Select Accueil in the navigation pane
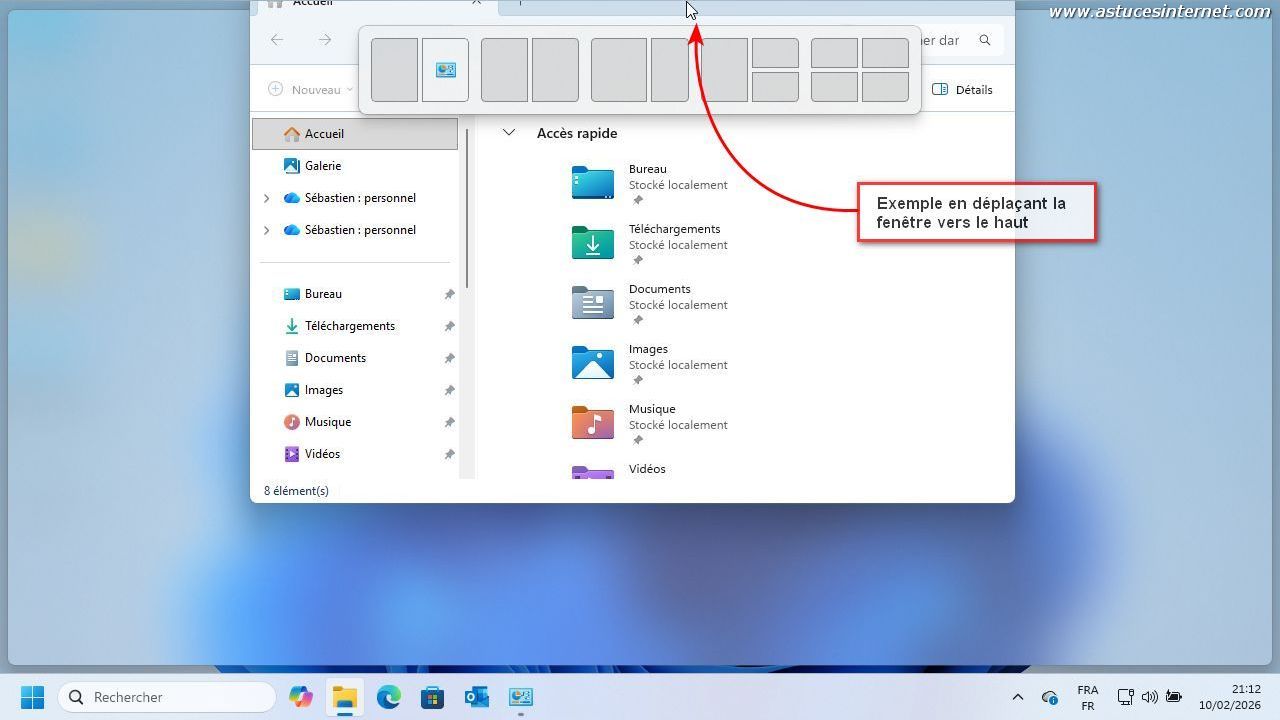The height and width of the screenshot is (720, 1280). pos(324,134)
